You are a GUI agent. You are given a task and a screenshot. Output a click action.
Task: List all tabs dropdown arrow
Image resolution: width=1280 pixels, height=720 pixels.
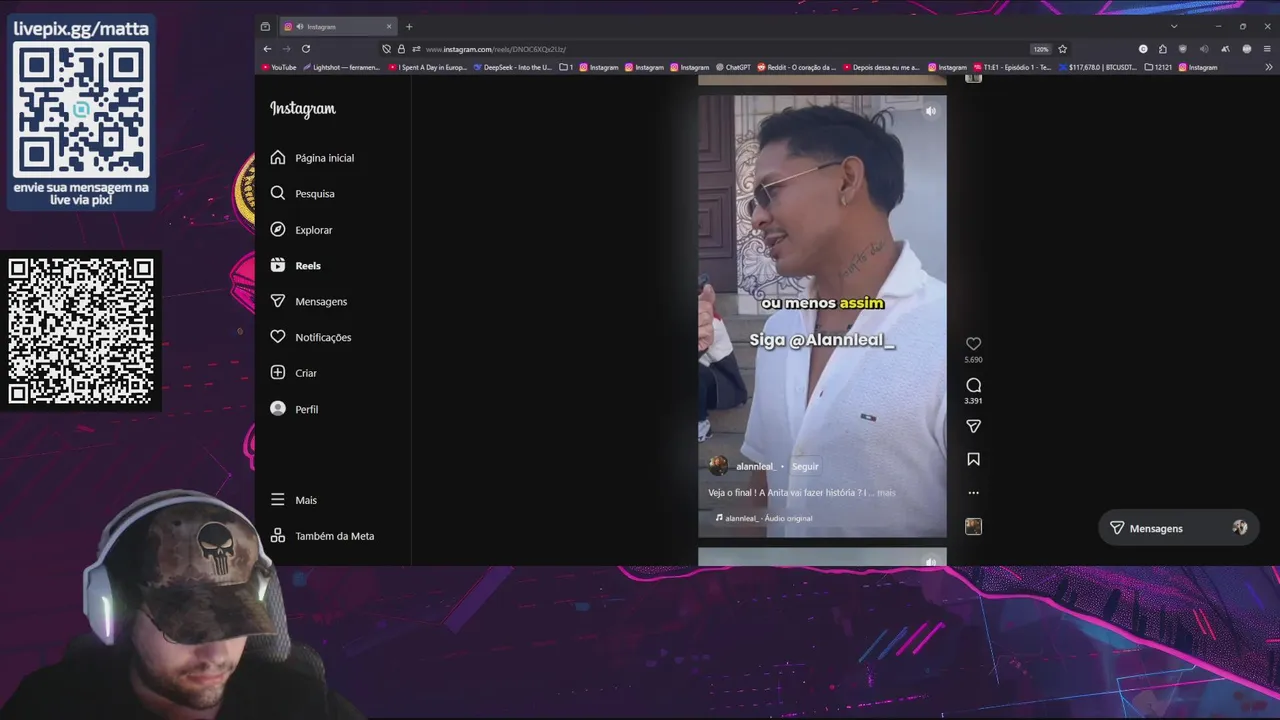point(1173,27)
